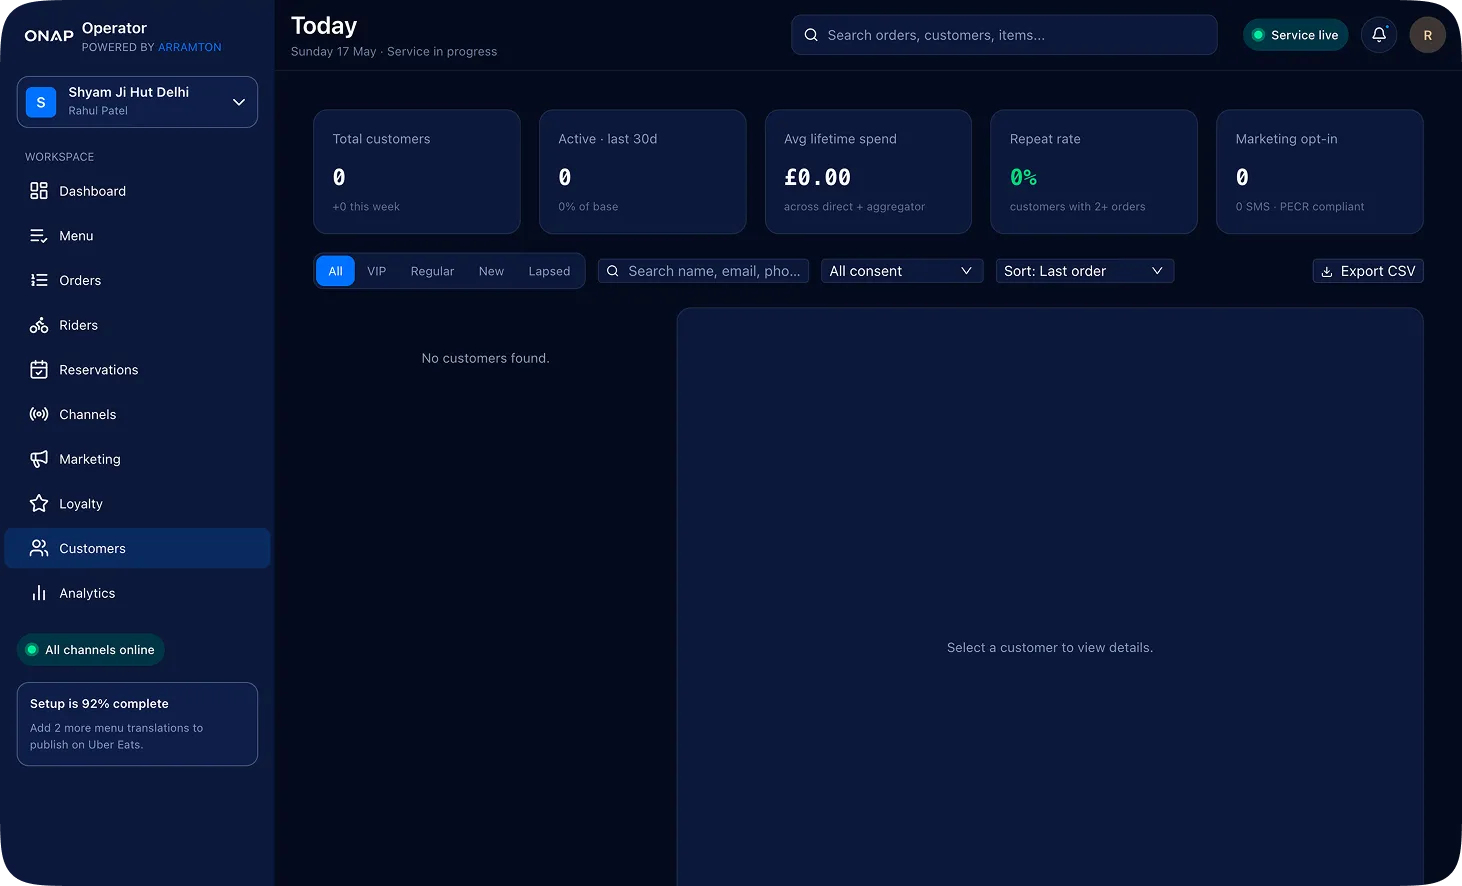This screenshot has width=1462, height=886.
Task: Open the notifications bell
Action: 1379,35
